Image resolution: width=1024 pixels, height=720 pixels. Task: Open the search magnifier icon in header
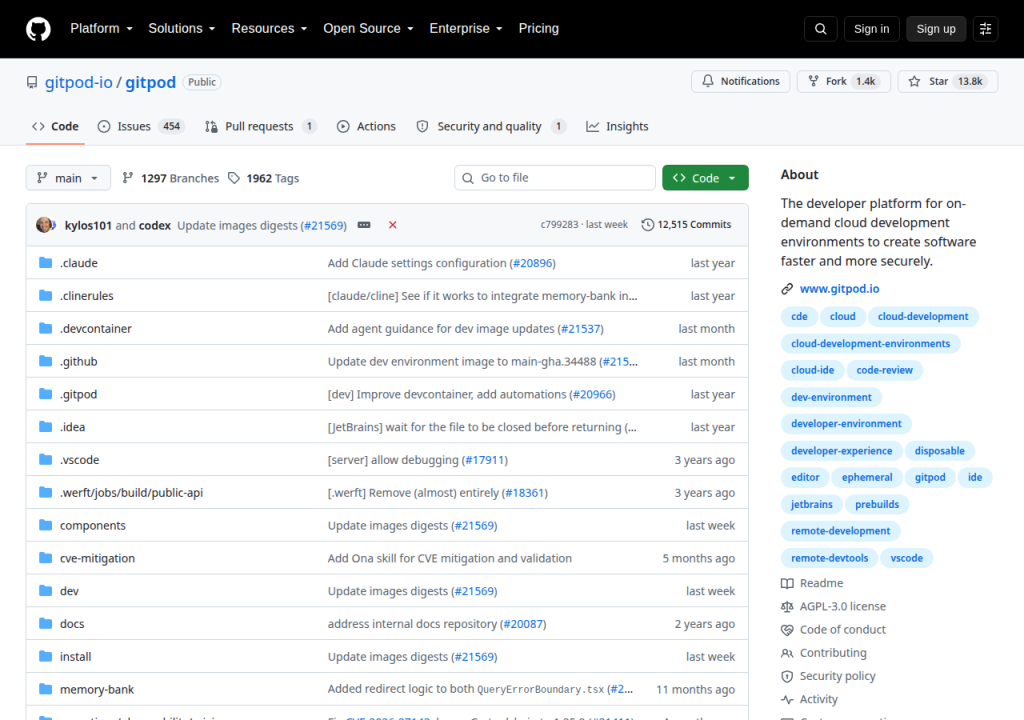click(821, 29)
